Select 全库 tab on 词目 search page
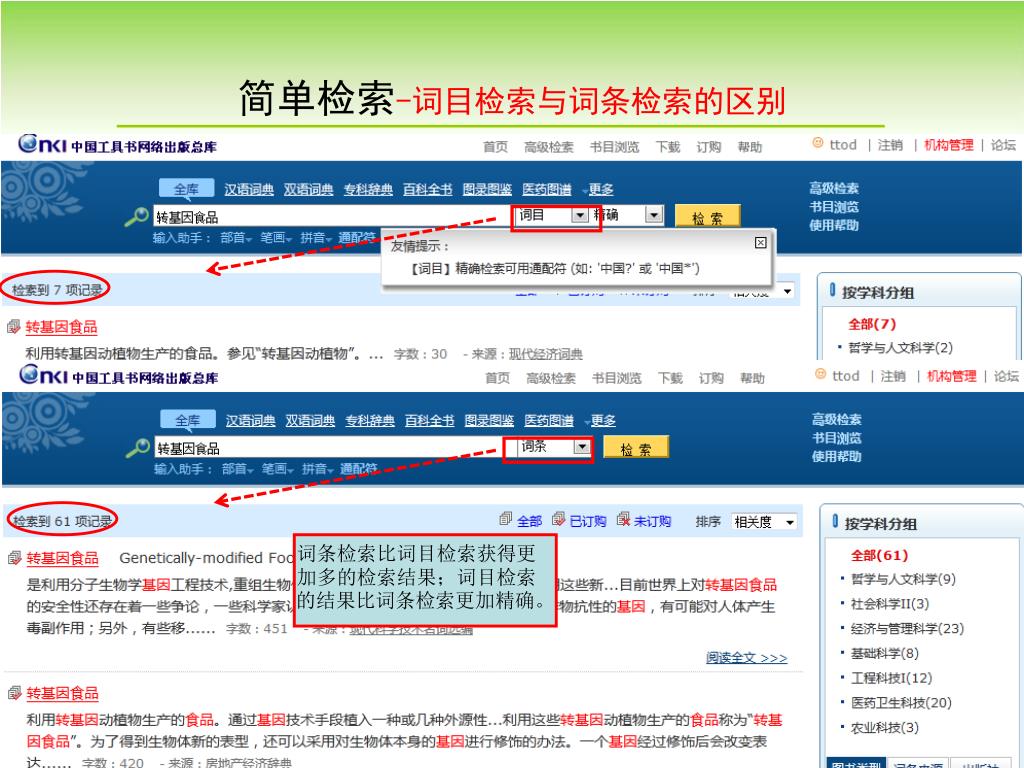Image resolution: width=1024 pixels, height=768 pixels. pos(187,189)
